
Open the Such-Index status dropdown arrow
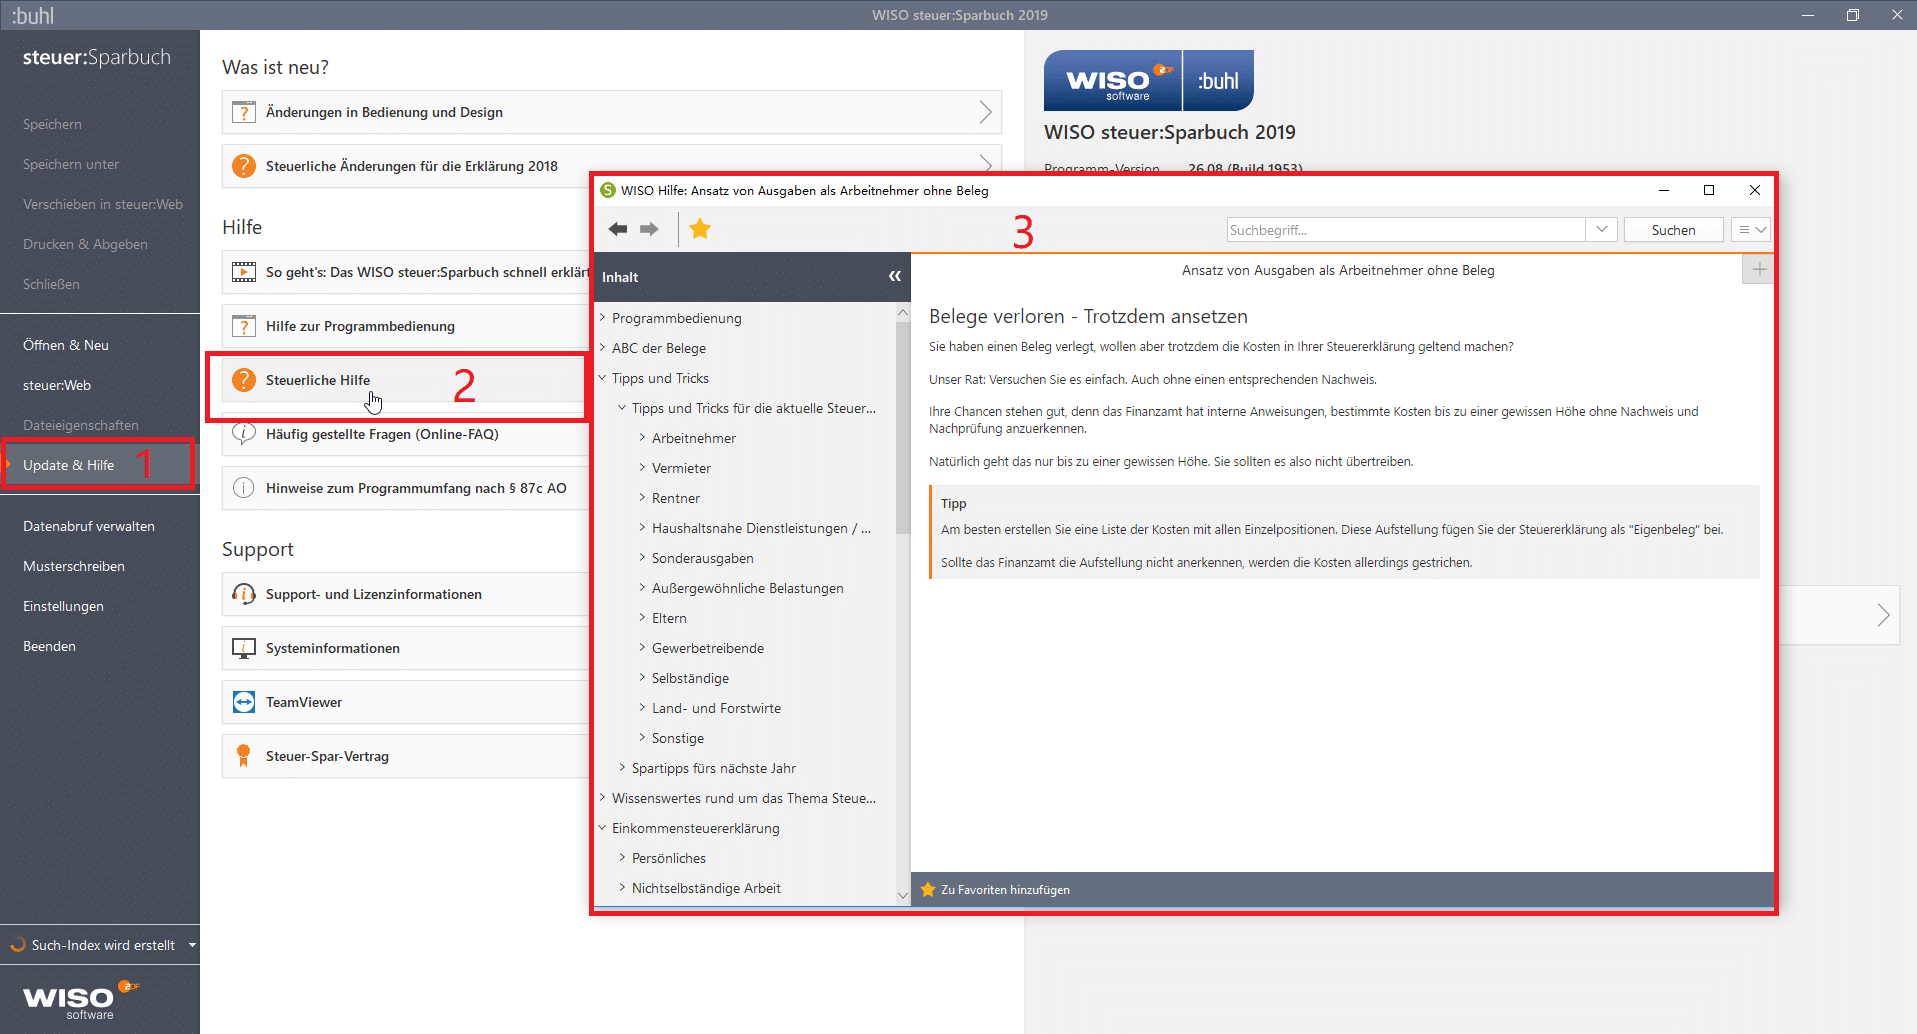point(192,945)
